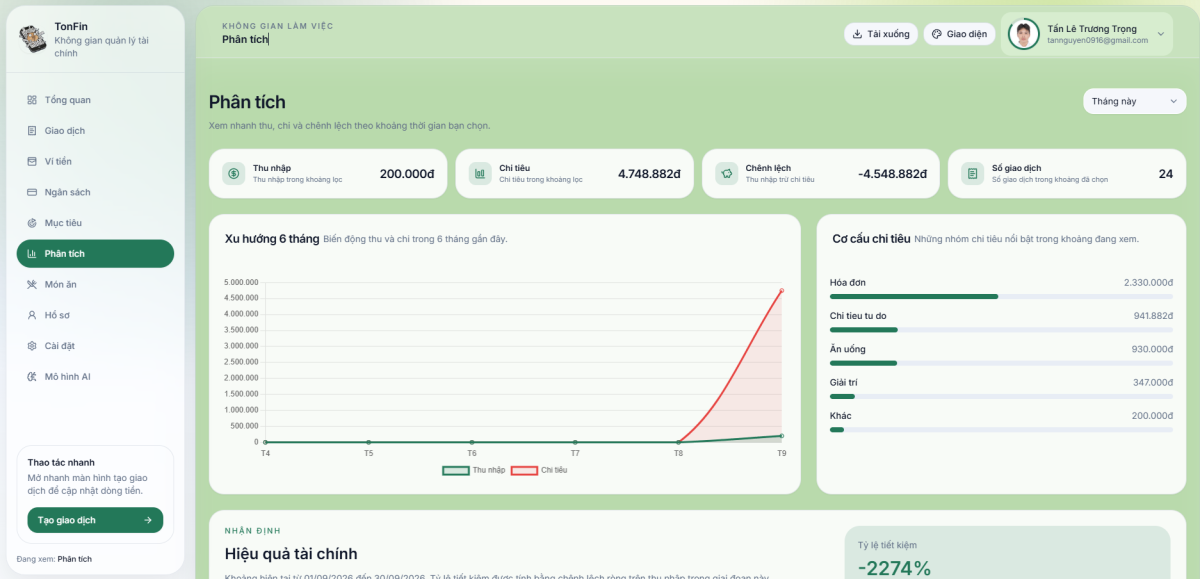Click the Hóa đơn spending progress bar
The width and height of the screenshot is (1200, 579).
click(x=1001, y=297)
